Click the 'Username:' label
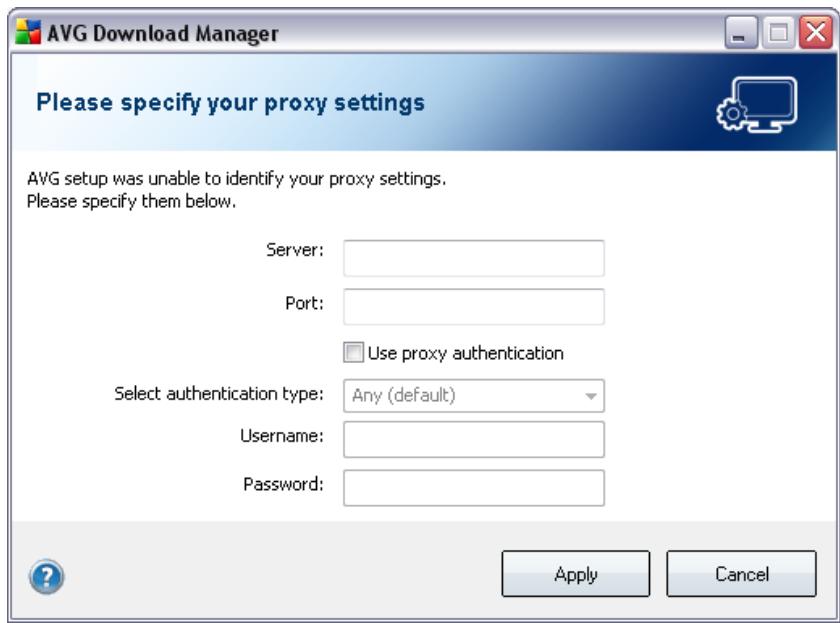This screenshot has width=840, height=623. (282, 436)
